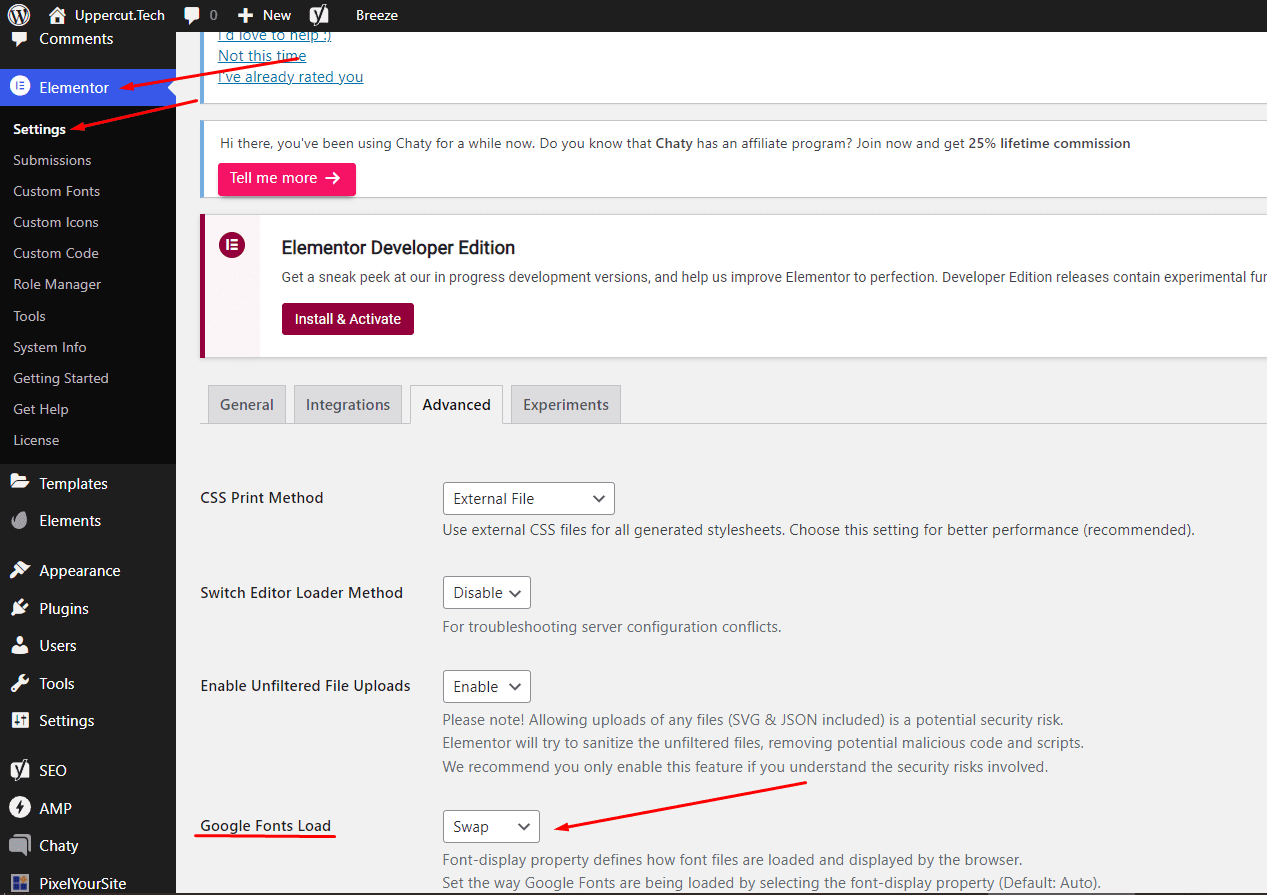Click the 'I've already rated you' link
This screenshot has width=1267, height=895.
(x=291, y=77)
